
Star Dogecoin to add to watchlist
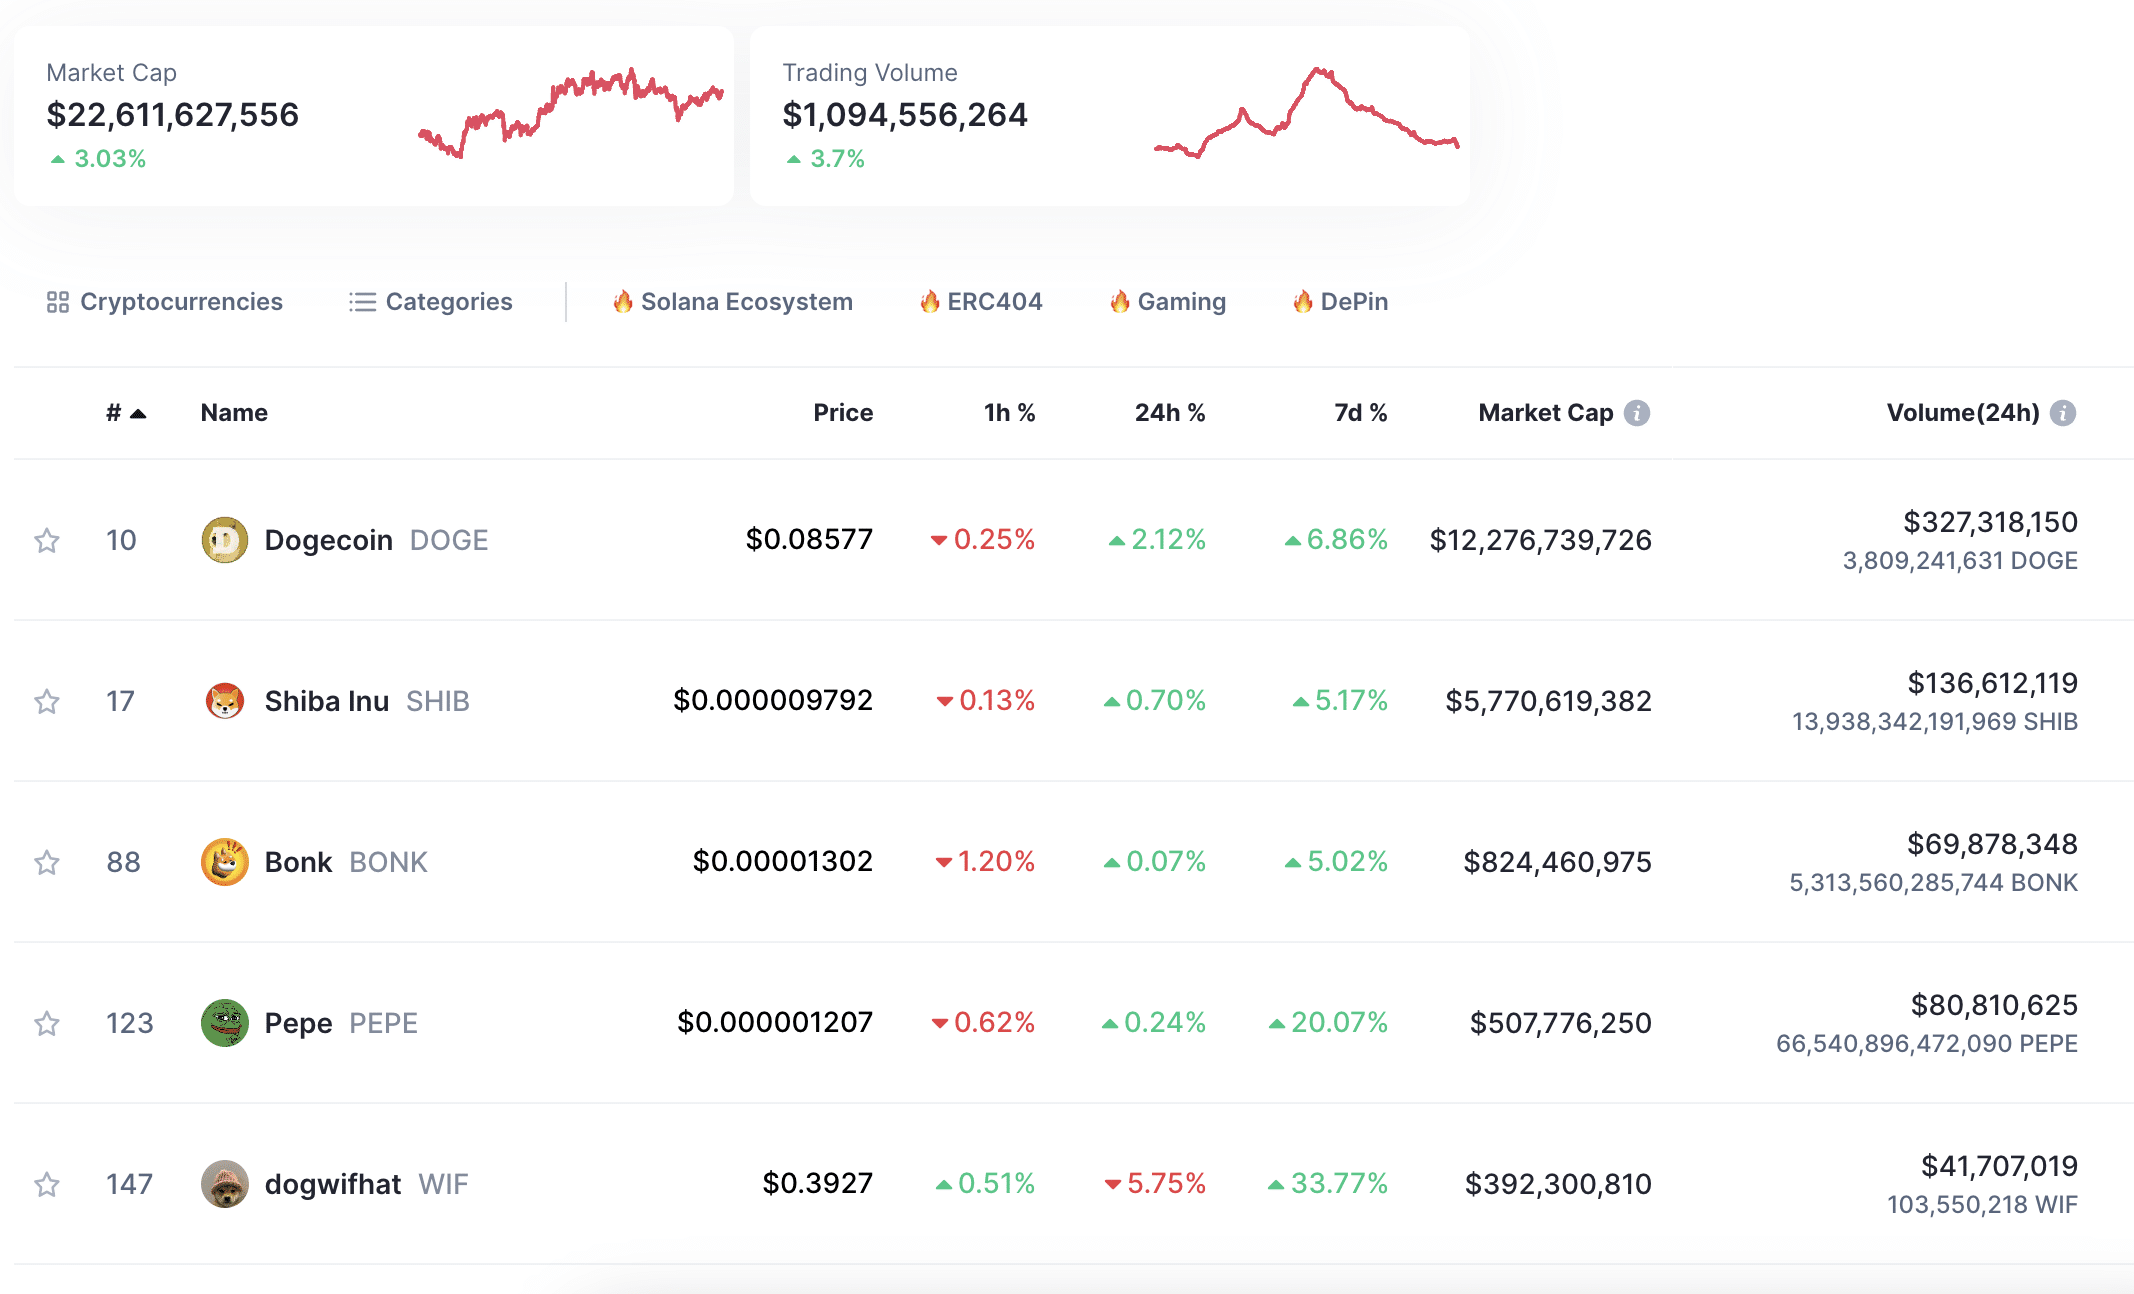[47, 541]
